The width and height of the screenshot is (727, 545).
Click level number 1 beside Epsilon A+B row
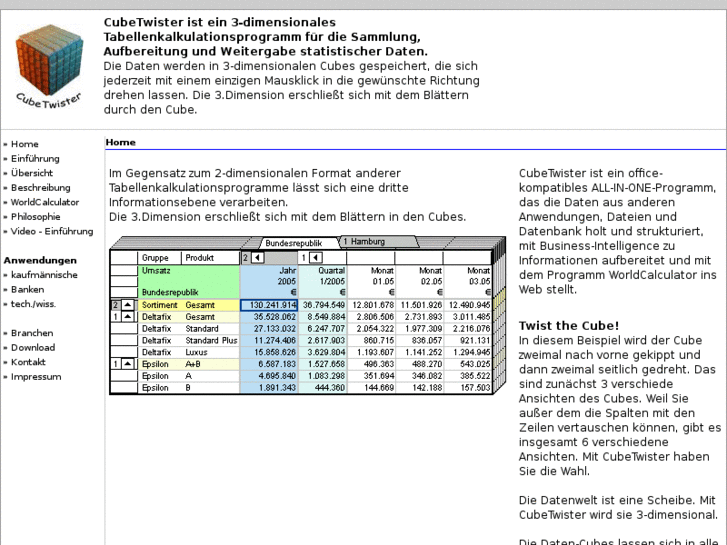[116, 364]
